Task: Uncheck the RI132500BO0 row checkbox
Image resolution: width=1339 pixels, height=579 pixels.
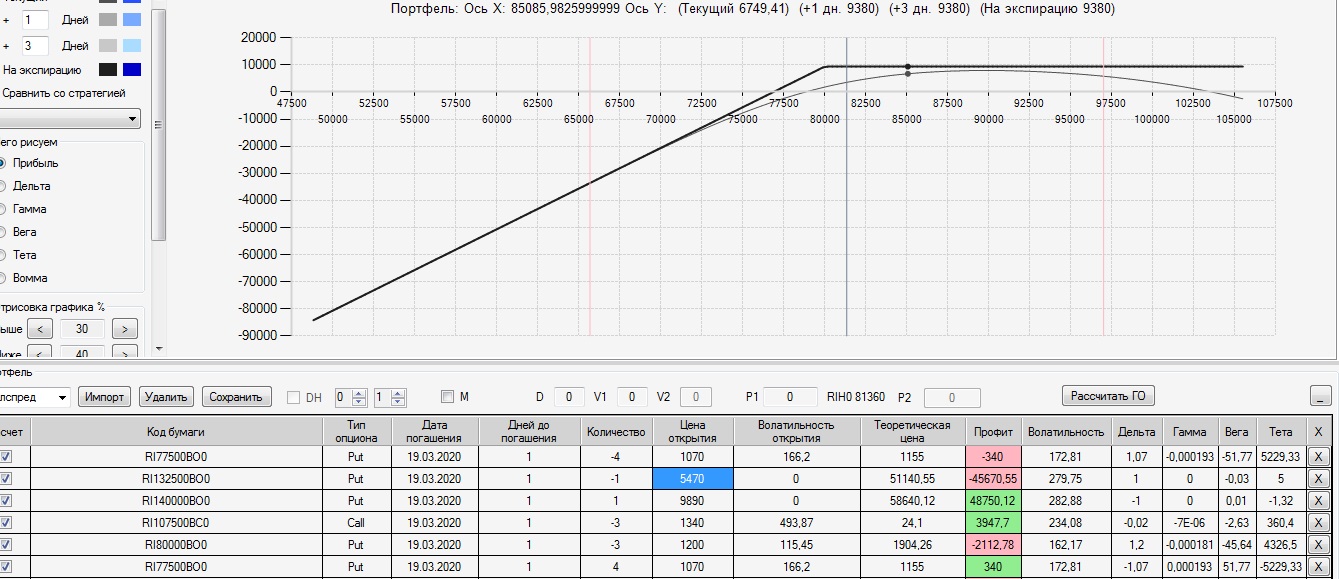Action: pos(6,479)
